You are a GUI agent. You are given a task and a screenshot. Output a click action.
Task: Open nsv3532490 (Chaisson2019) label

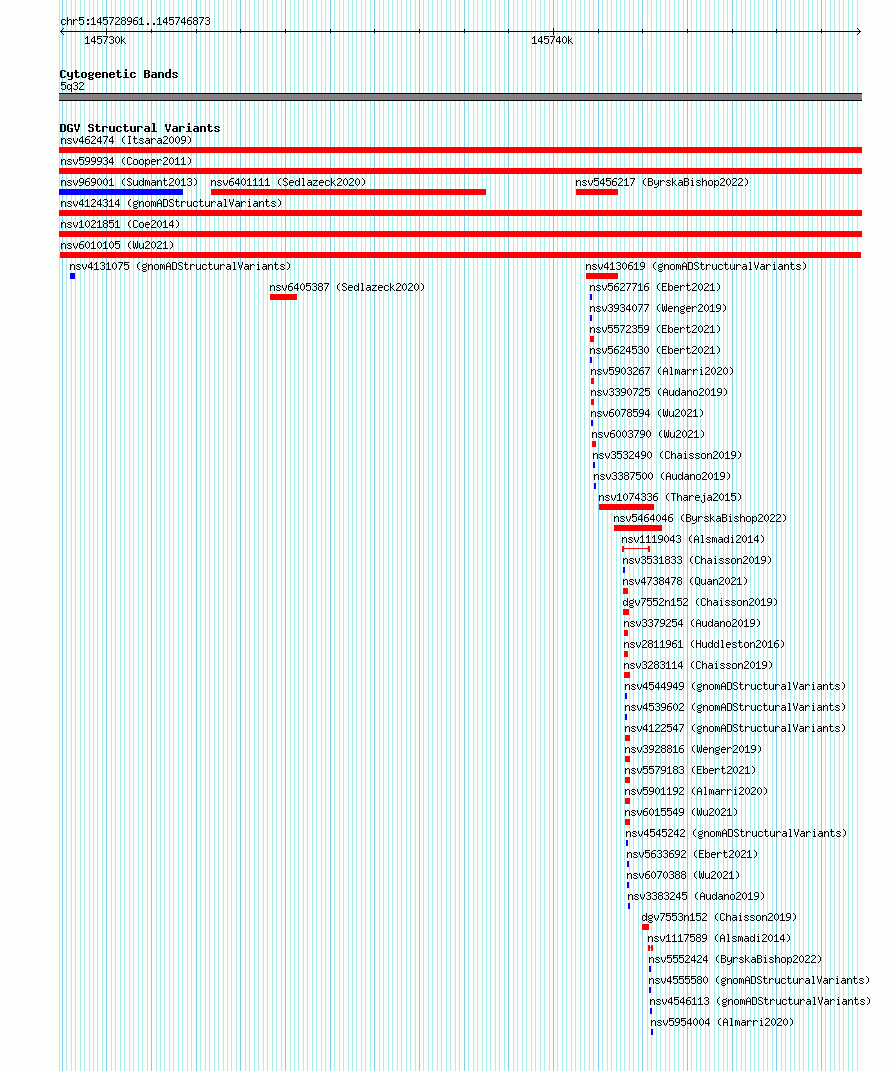pyautogui.click(x=667, y=456)
